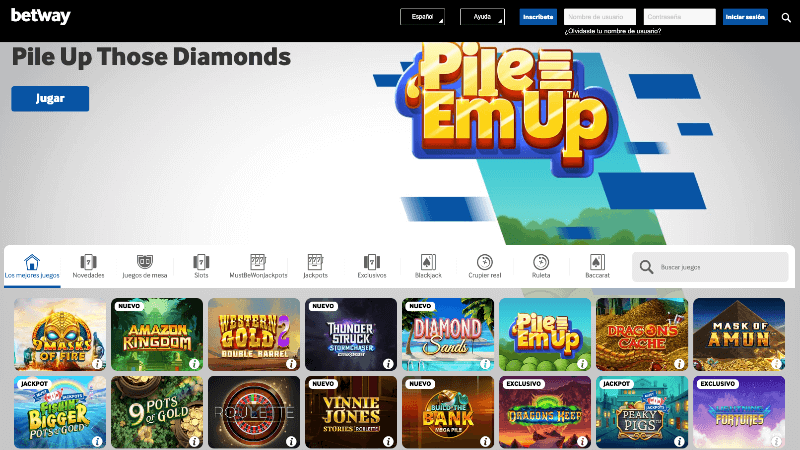Open the Western Gold 2 game thumbnail
The height and width of the screenshot is (450, 800).
coord(254,334)
